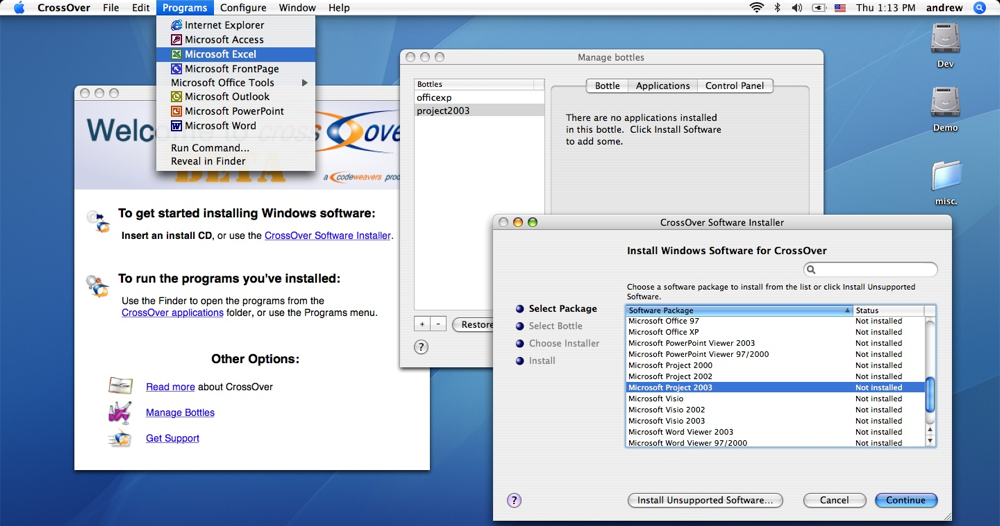Open the Configure menu
This screenshot has width=1000, height=526.
tap(243, 8)
